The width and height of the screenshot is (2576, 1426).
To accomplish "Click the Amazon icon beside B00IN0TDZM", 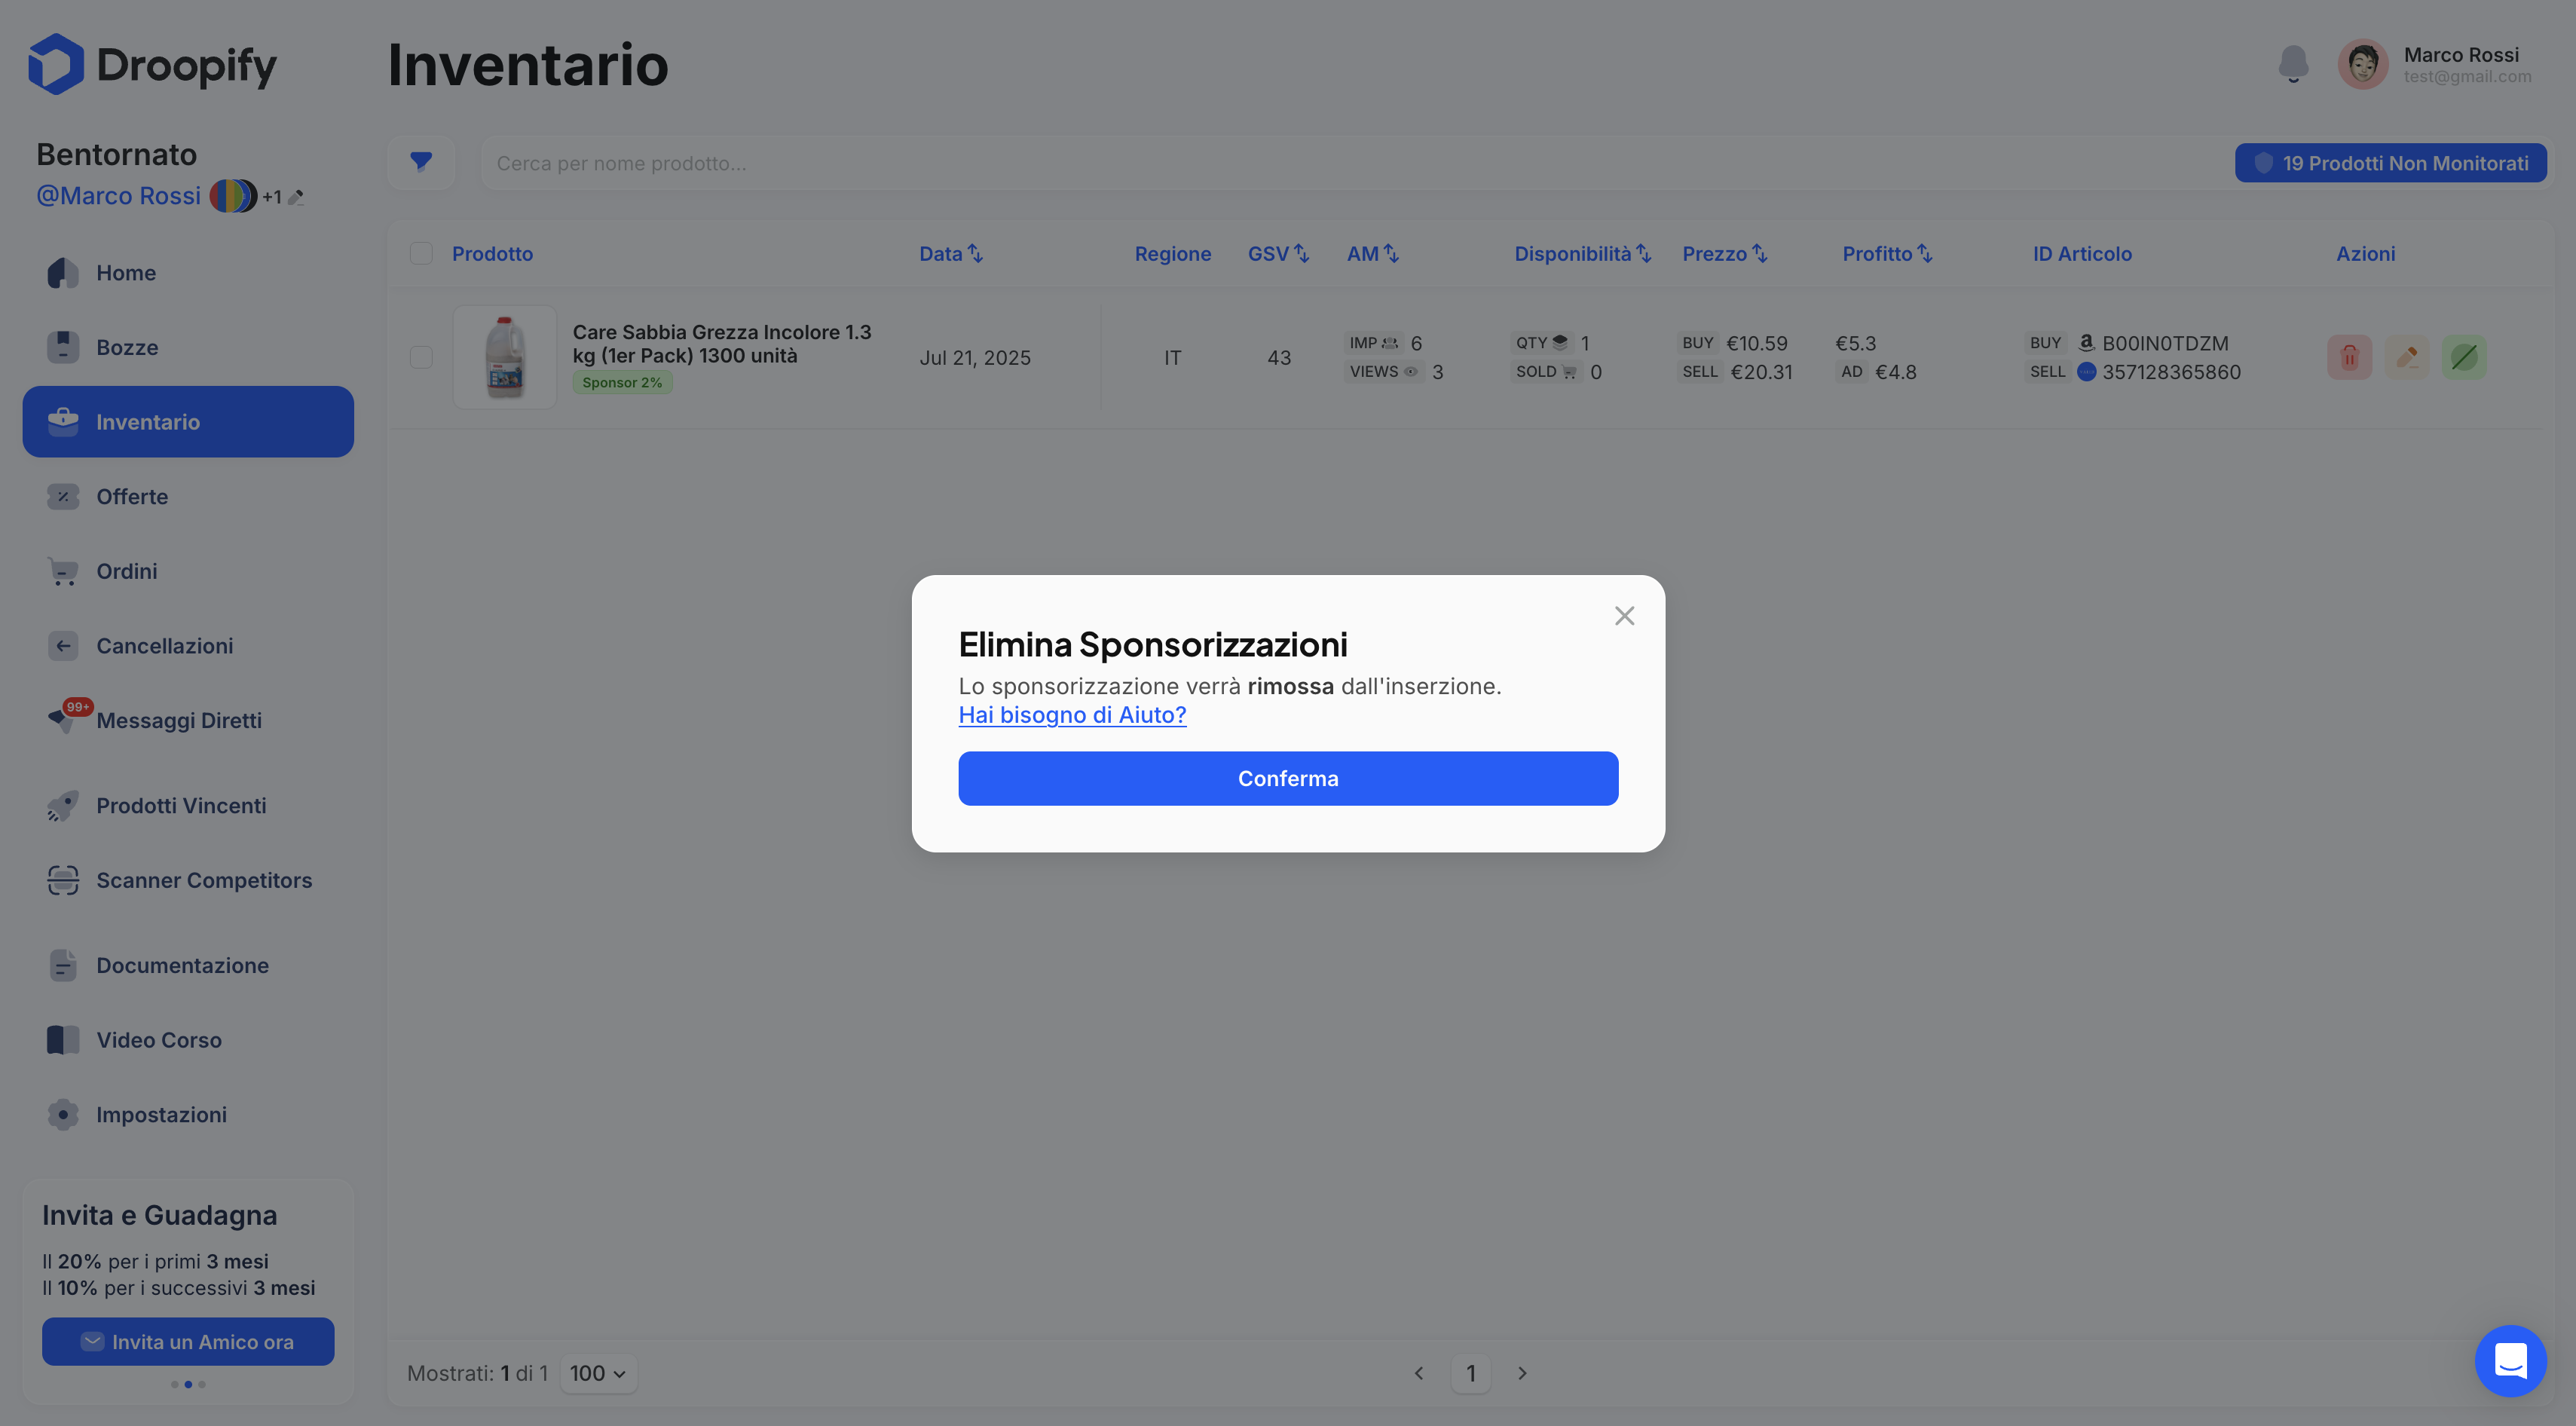I will tap(2086, 342).
